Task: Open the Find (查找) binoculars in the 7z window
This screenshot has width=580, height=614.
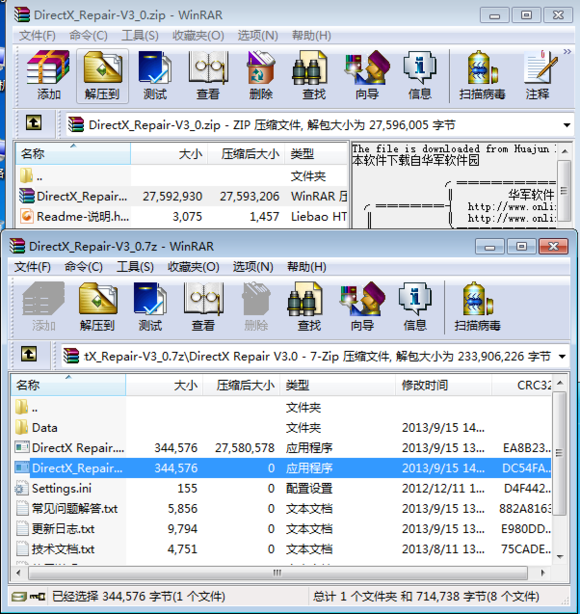Action: point(309,307)
